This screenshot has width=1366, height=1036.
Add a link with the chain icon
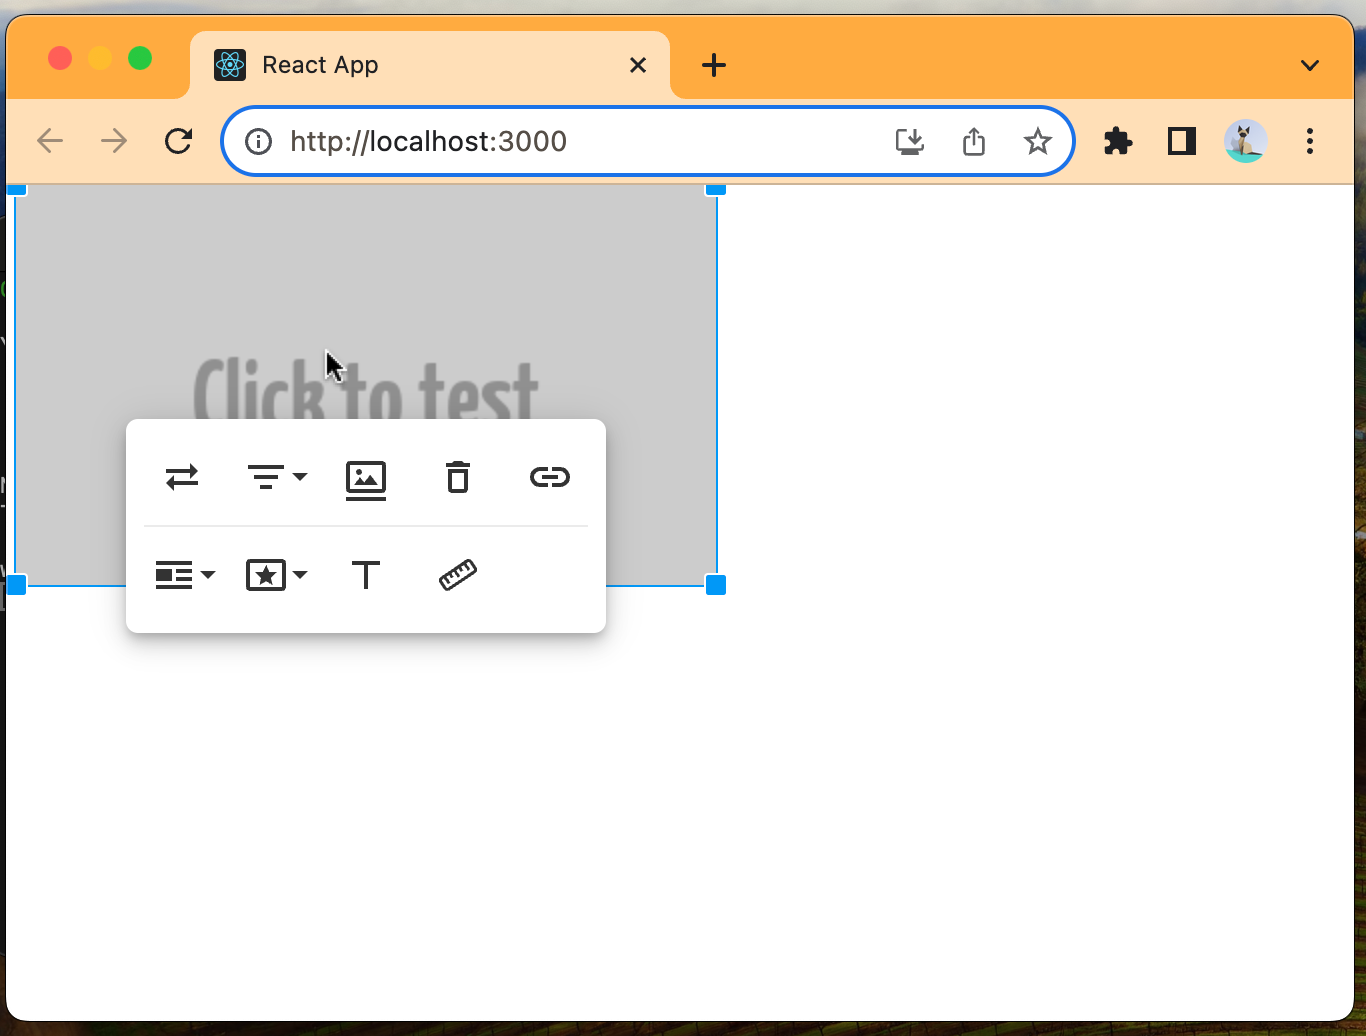click(x=549, y=477)
